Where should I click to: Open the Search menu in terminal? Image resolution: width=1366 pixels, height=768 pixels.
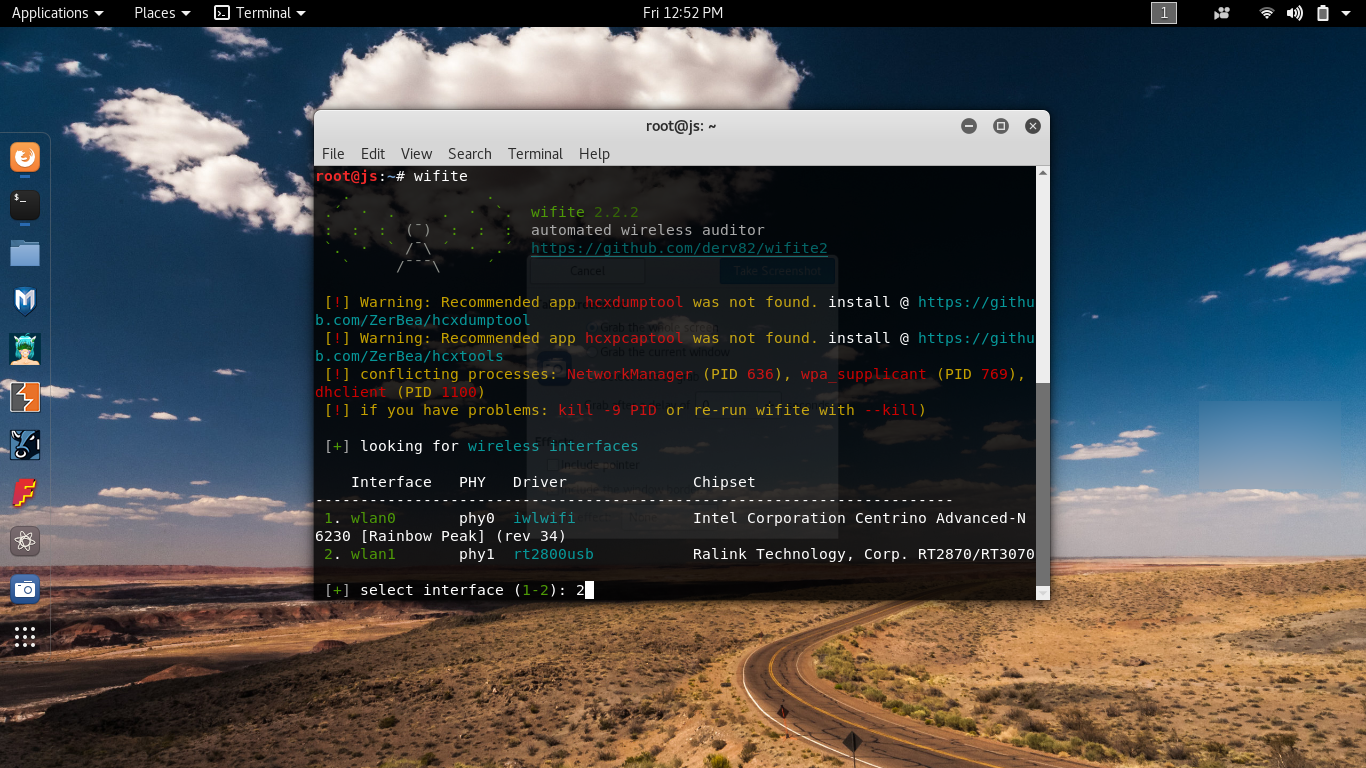point(470,154)
